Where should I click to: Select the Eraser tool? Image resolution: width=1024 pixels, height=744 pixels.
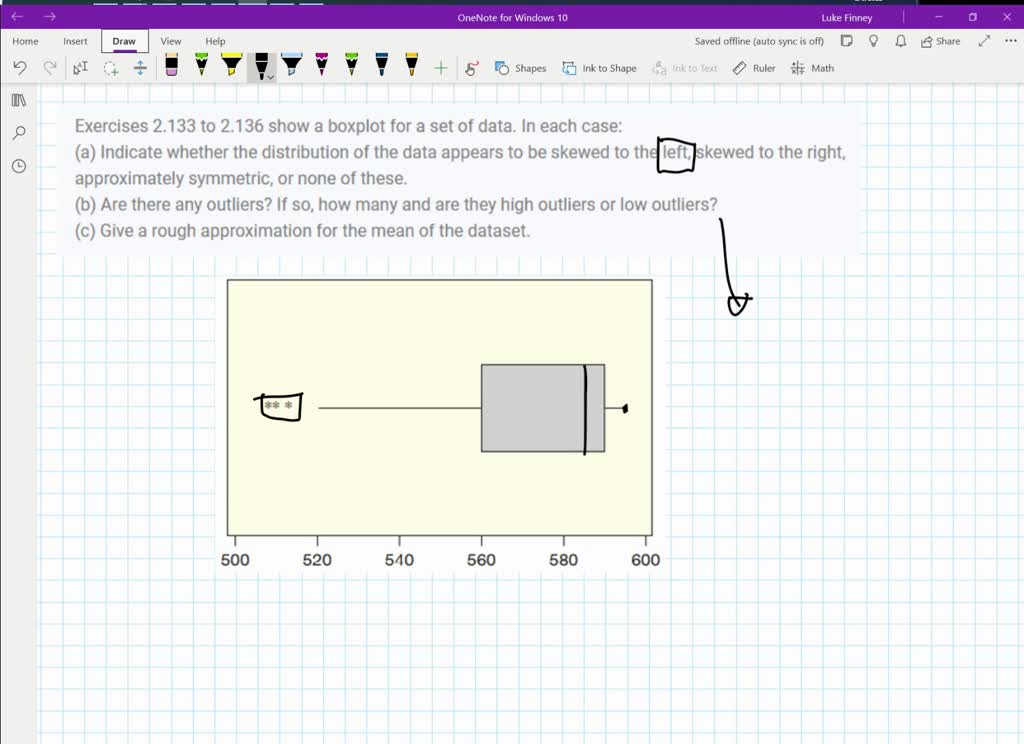(171, 66)
